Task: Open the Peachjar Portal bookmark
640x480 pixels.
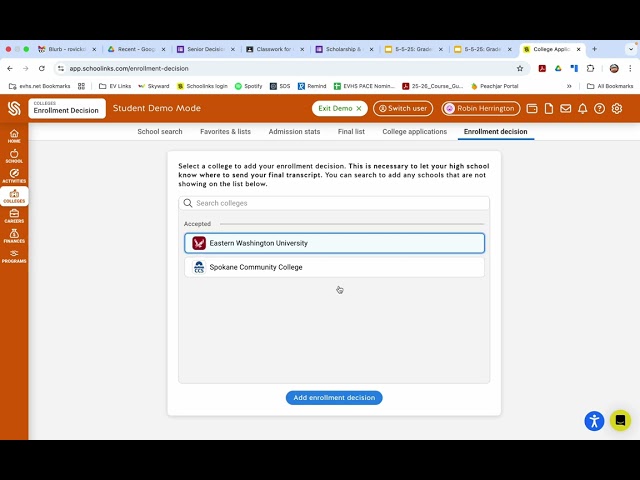Action: coord(495,86)
